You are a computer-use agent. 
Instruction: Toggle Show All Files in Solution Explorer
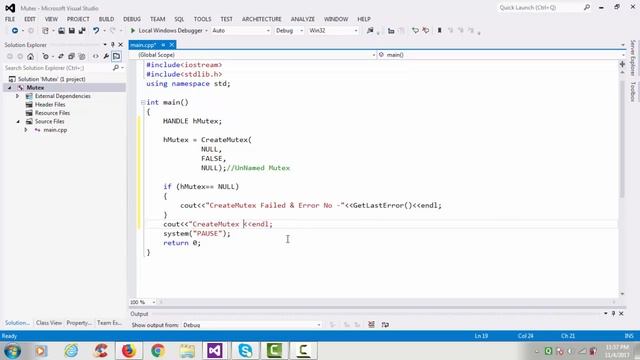click(82, 56)
